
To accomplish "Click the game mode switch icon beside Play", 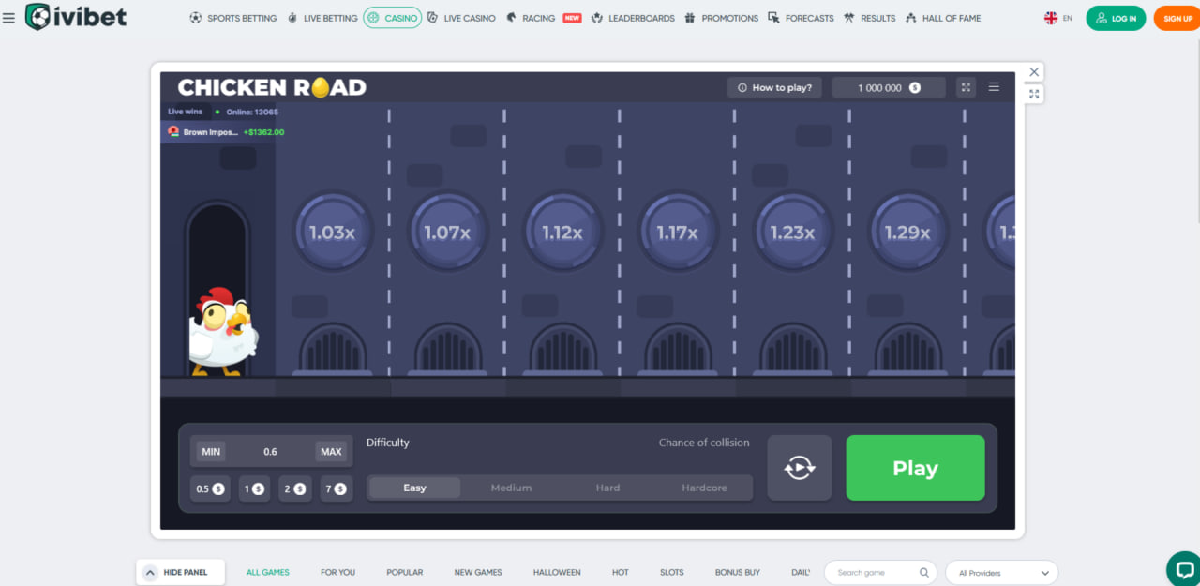I will tap(800, 467).
